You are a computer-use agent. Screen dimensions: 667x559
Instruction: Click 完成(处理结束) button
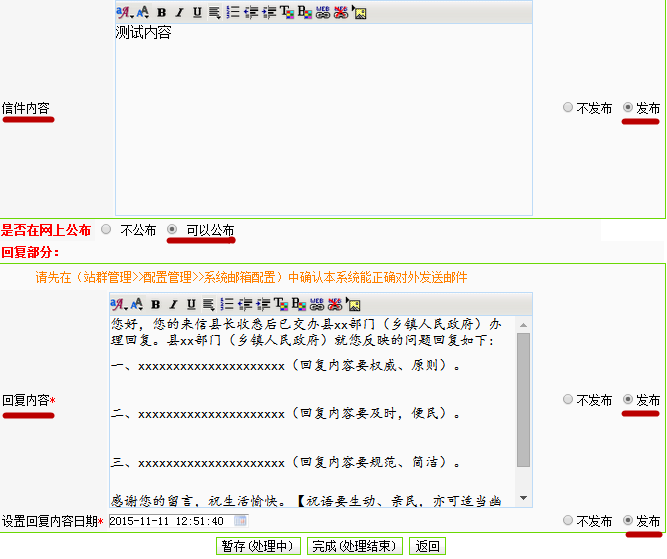coord(355,546)
